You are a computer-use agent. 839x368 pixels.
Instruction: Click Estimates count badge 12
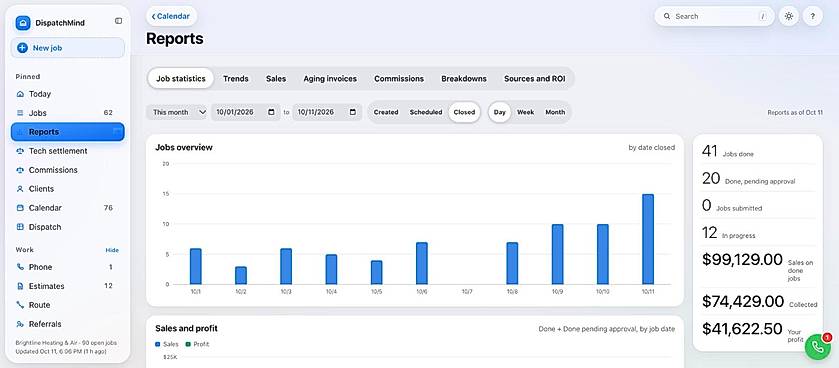point(108,286)
